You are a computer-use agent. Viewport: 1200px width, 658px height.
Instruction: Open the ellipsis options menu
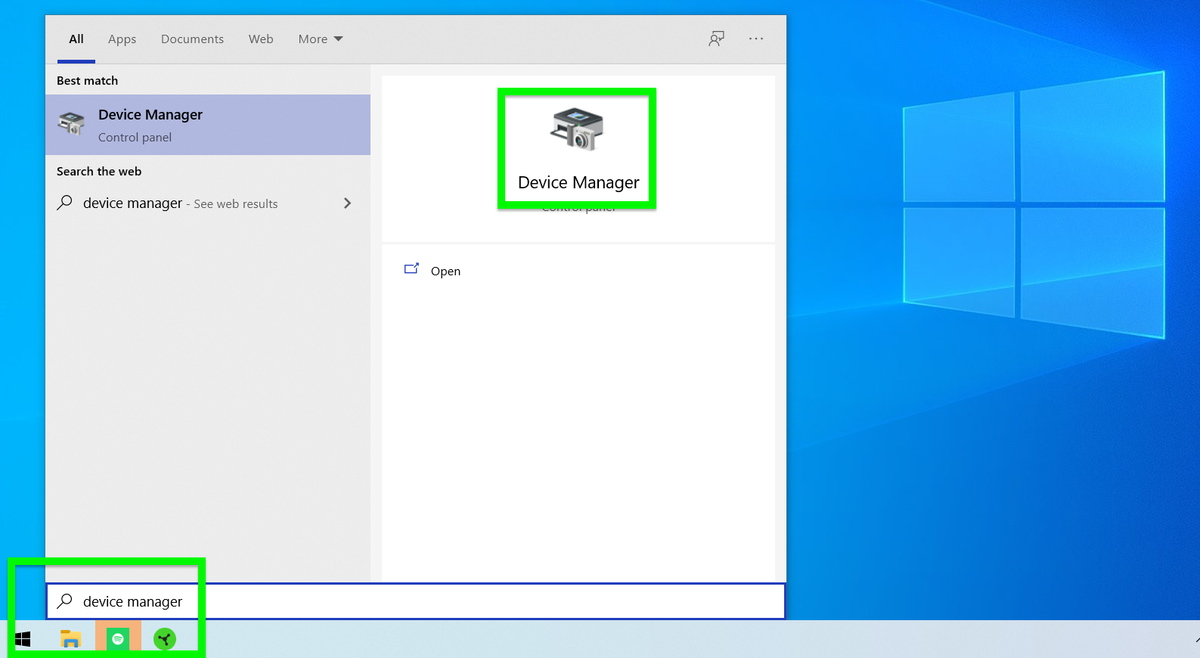tap(755, 38)
